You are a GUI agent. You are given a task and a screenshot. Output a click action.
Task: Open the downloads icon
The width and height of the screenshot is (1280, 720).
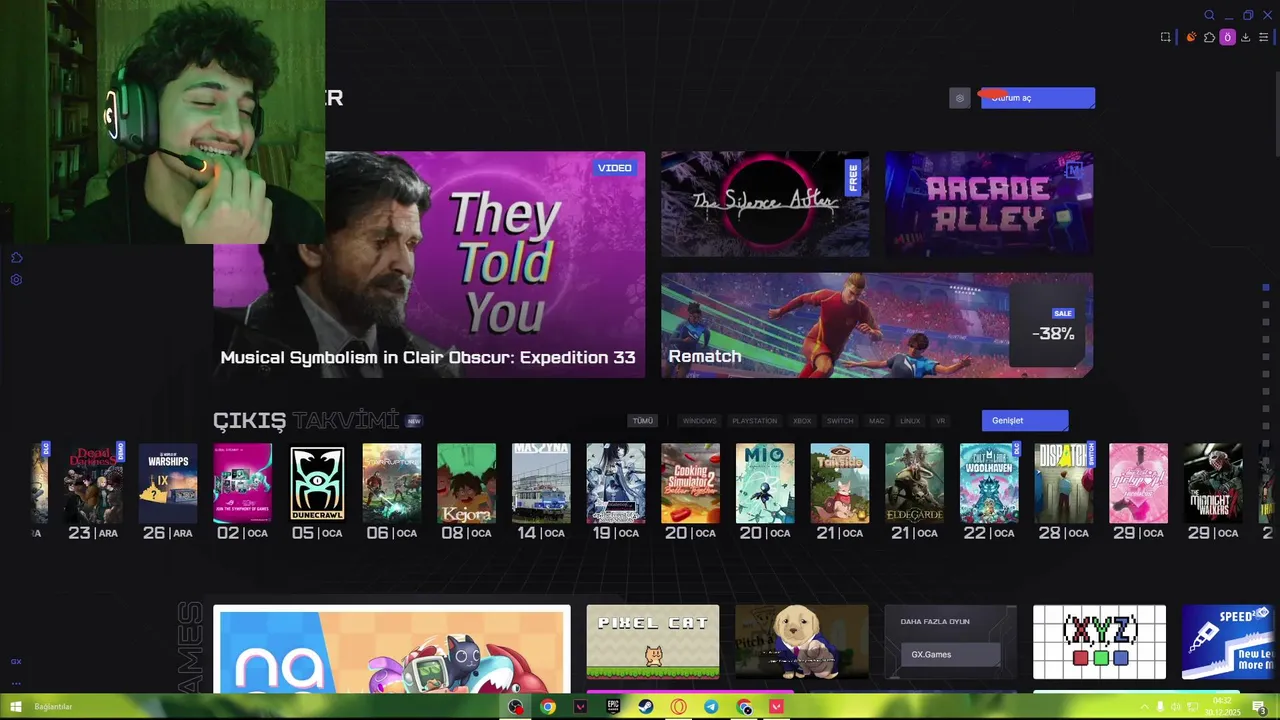[x=1245, y=37]
